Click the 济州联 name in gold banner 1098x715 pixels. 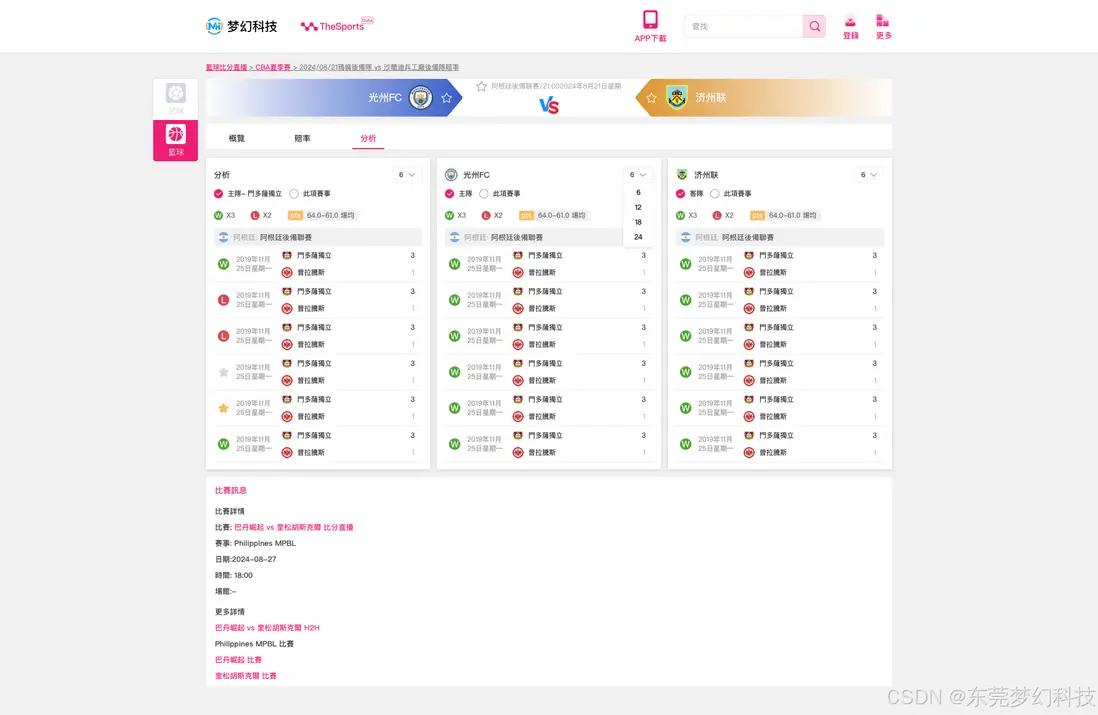[x=711, y=97]
